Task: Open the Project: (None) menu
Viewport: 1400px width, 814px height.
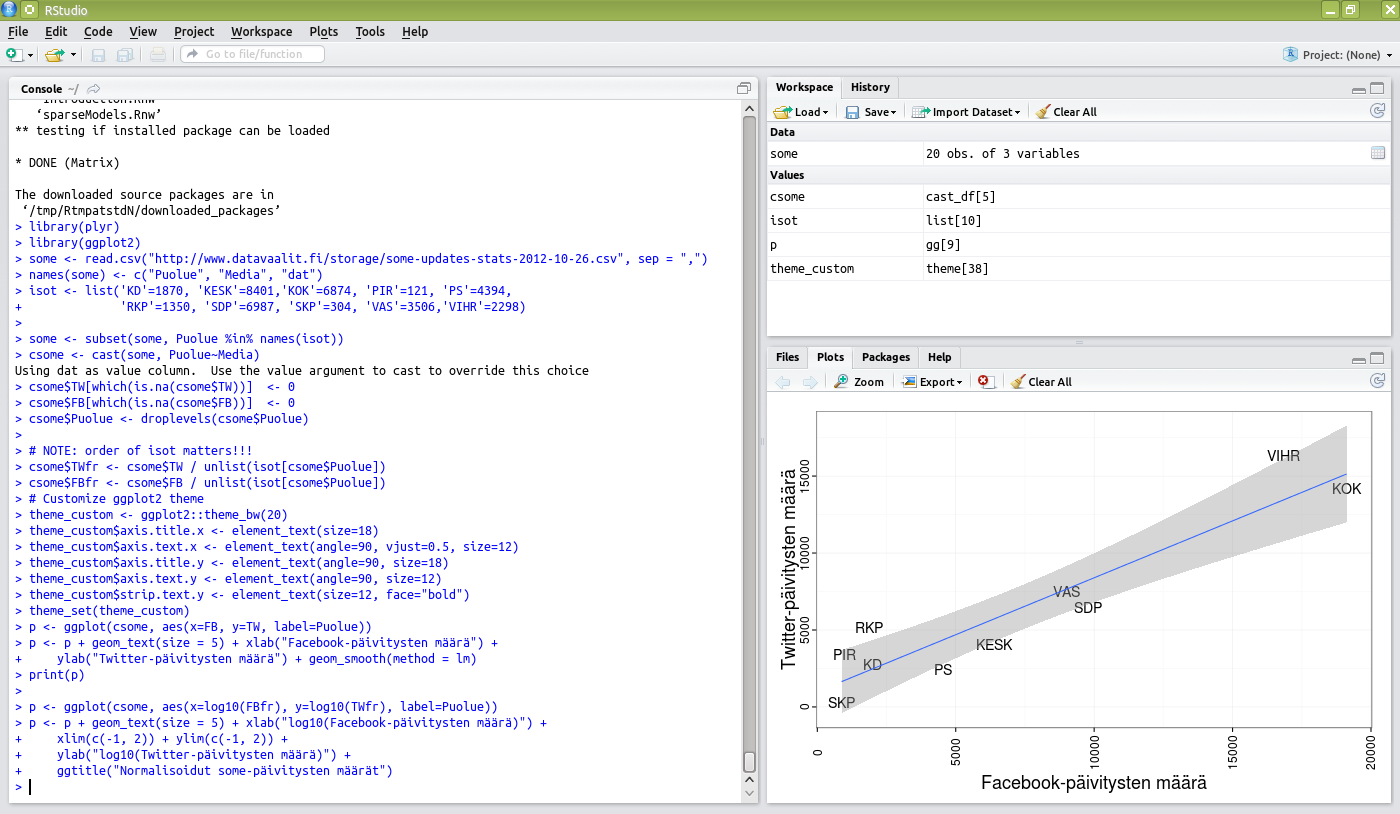Action: [1337, 55]
